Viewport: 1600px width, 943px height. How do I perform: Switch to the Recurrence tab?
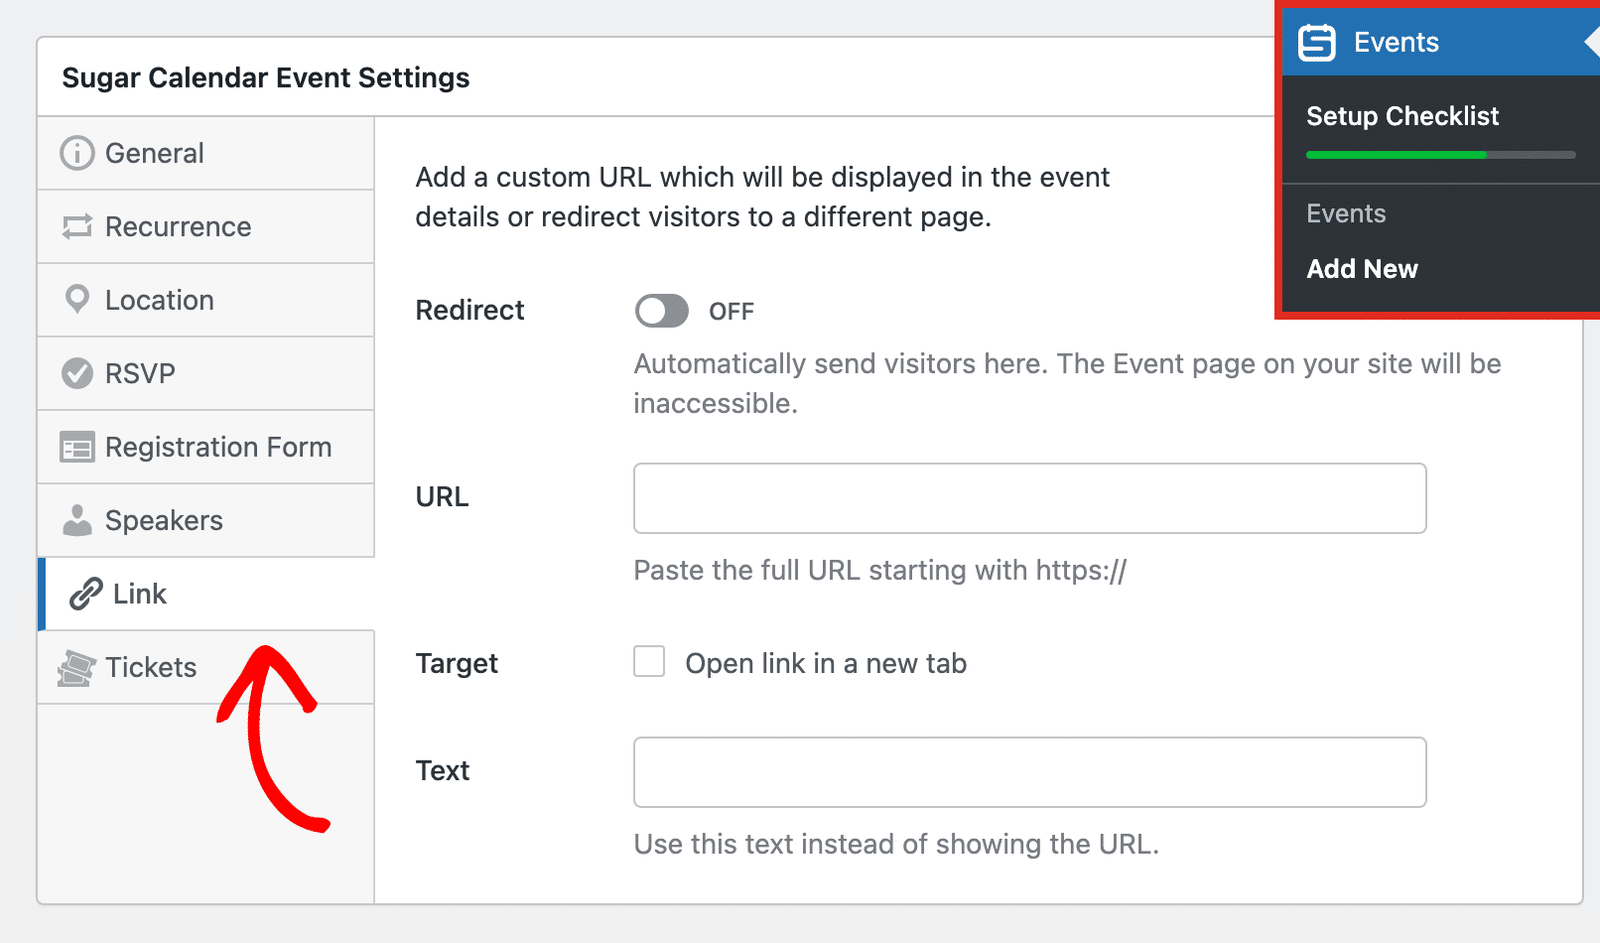point(206,227)
